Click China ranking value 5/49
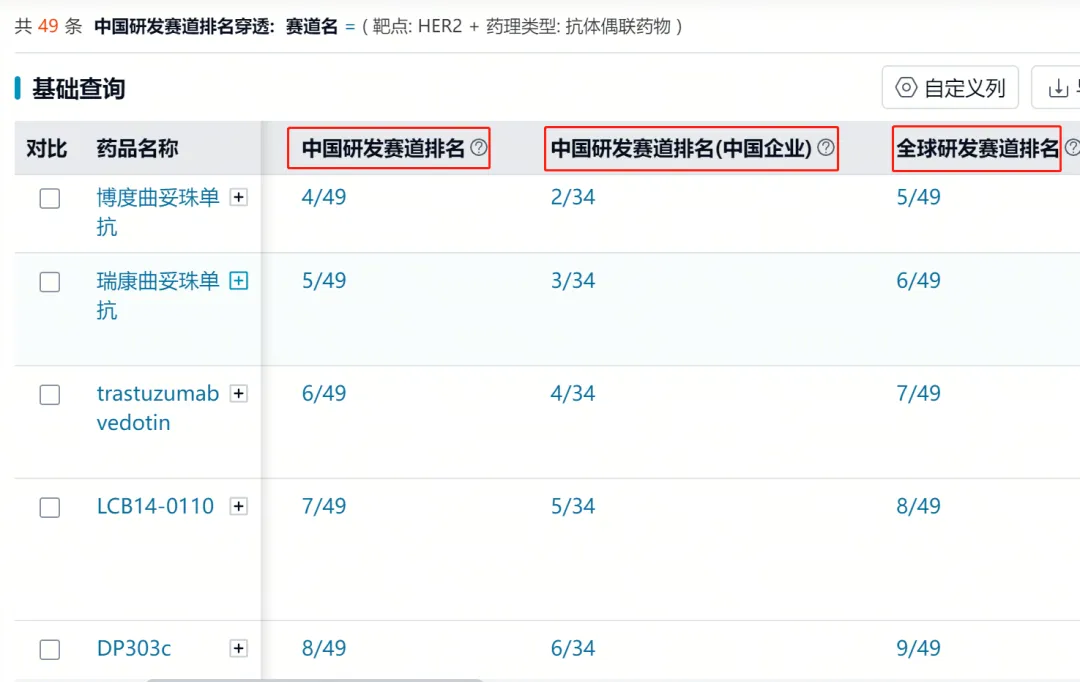Screen dimensions: 1080x682 (324, 280)
